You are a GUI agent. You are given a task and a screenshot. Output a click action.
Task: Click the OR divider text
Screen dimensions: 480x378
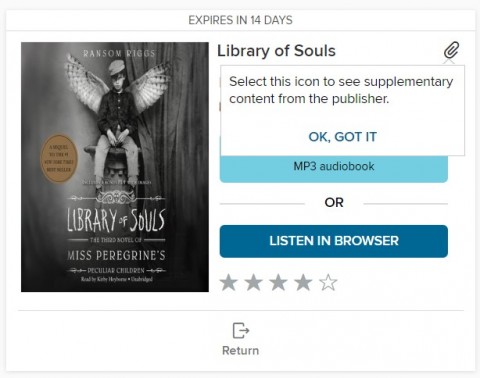334,203
